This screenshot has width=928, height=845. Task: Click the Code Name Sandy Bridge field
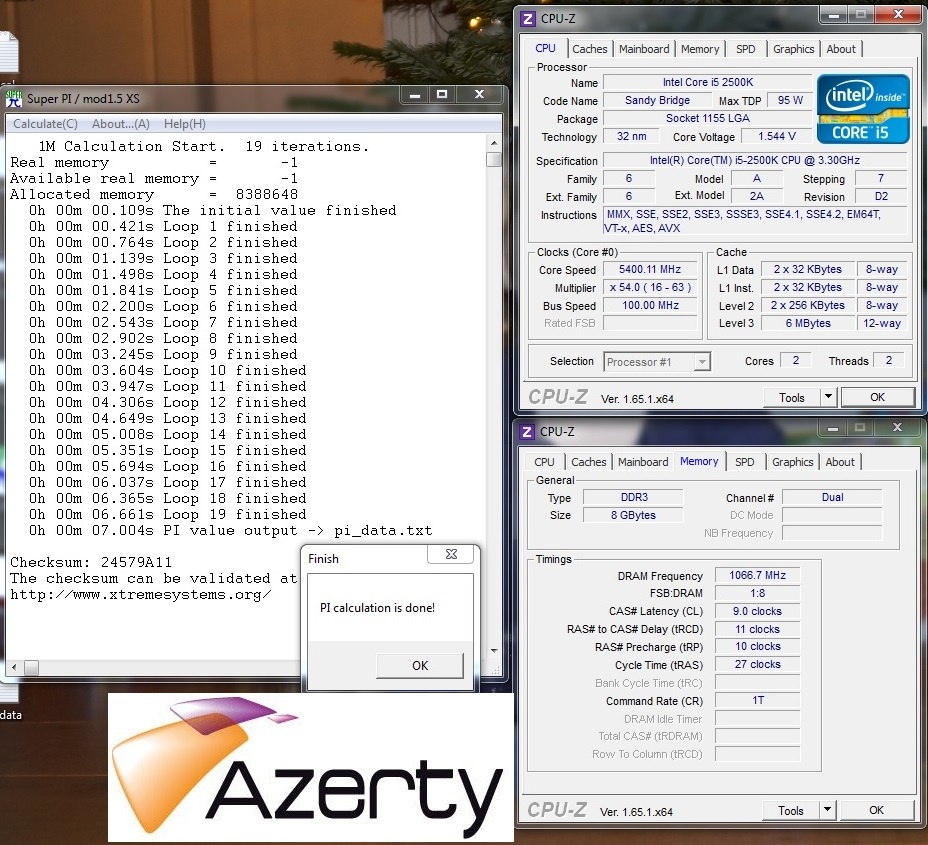click(x=657, y=100)
